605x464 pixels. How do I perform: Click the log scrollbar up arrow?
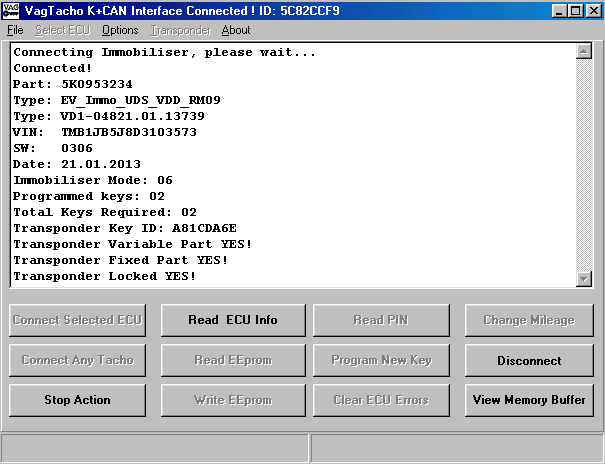tap(584, 51)
